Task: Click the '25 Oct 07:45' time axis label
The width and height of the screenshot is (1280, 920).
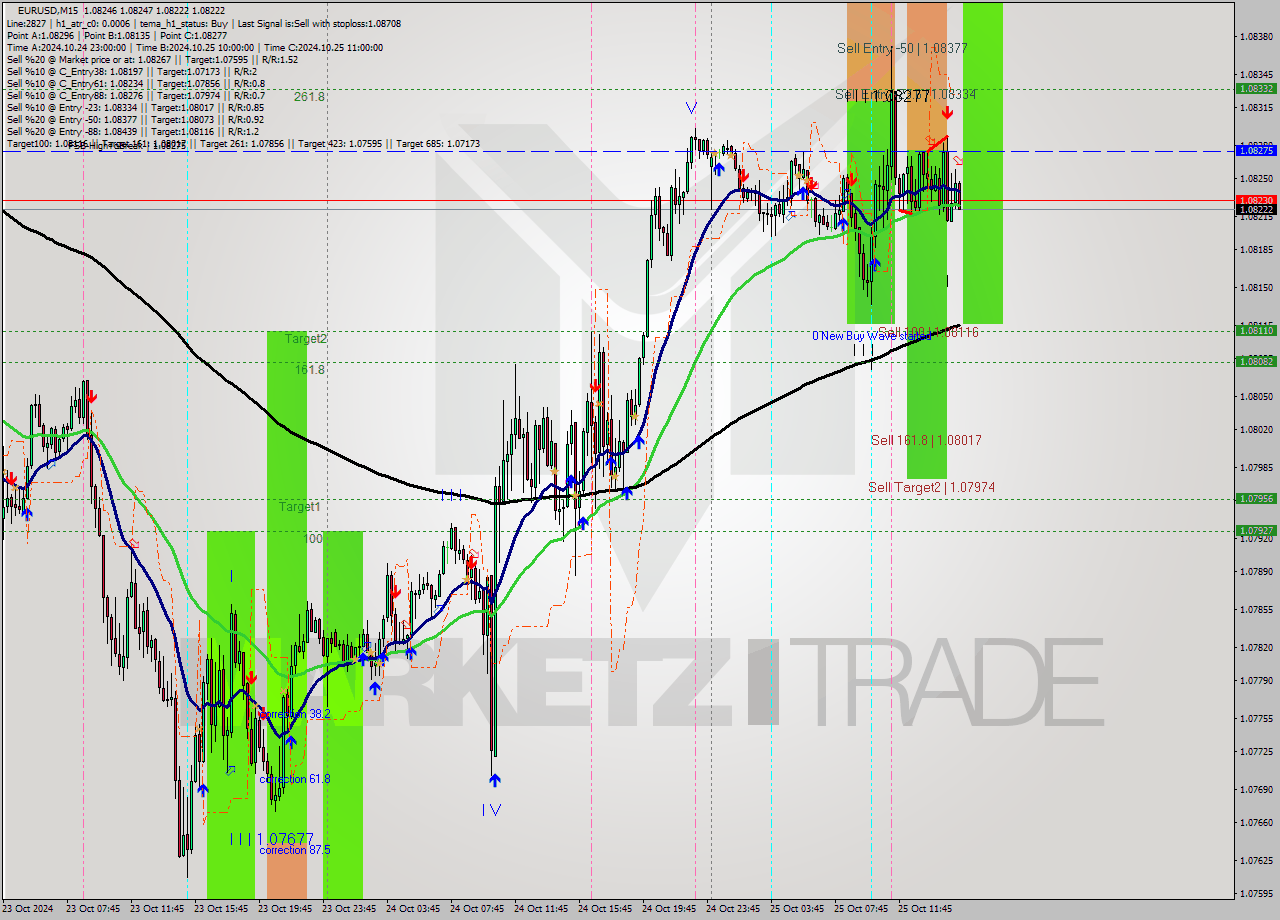Action: pos(861,909)
